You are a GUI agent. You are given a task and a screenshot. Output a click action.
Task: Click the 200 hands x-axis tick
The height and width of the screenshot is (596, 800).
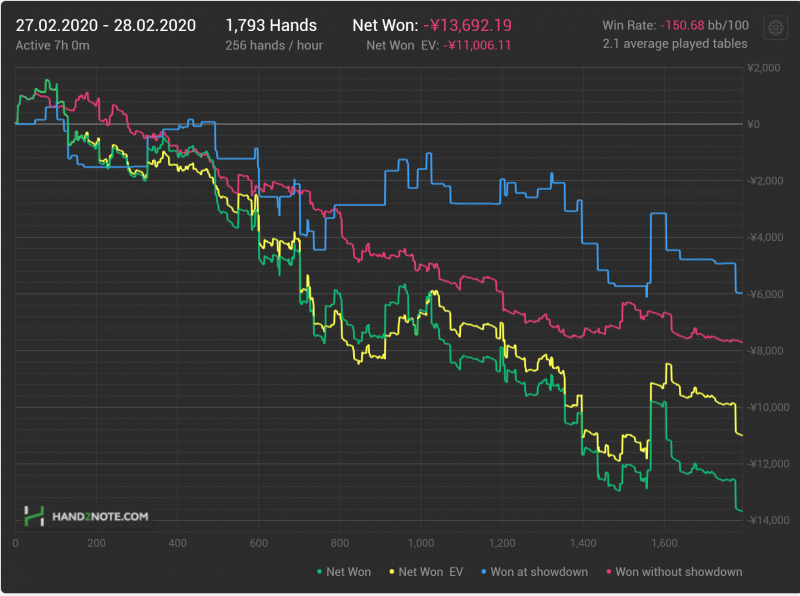pos(96,544)
